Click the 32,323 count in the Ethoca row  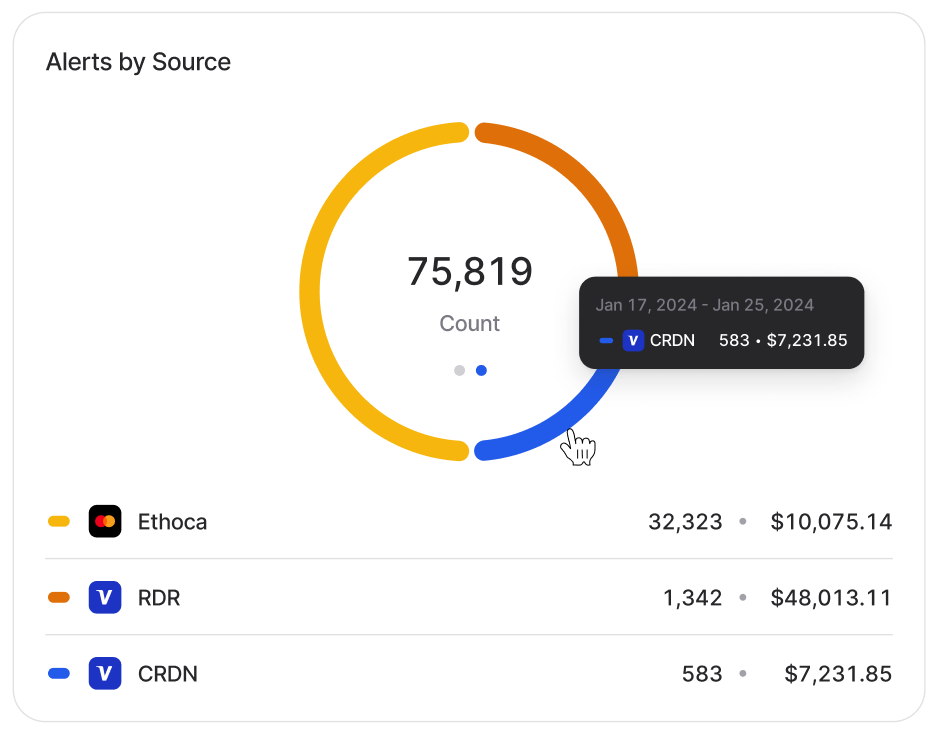pyautogui.click(x=685, y=521)
